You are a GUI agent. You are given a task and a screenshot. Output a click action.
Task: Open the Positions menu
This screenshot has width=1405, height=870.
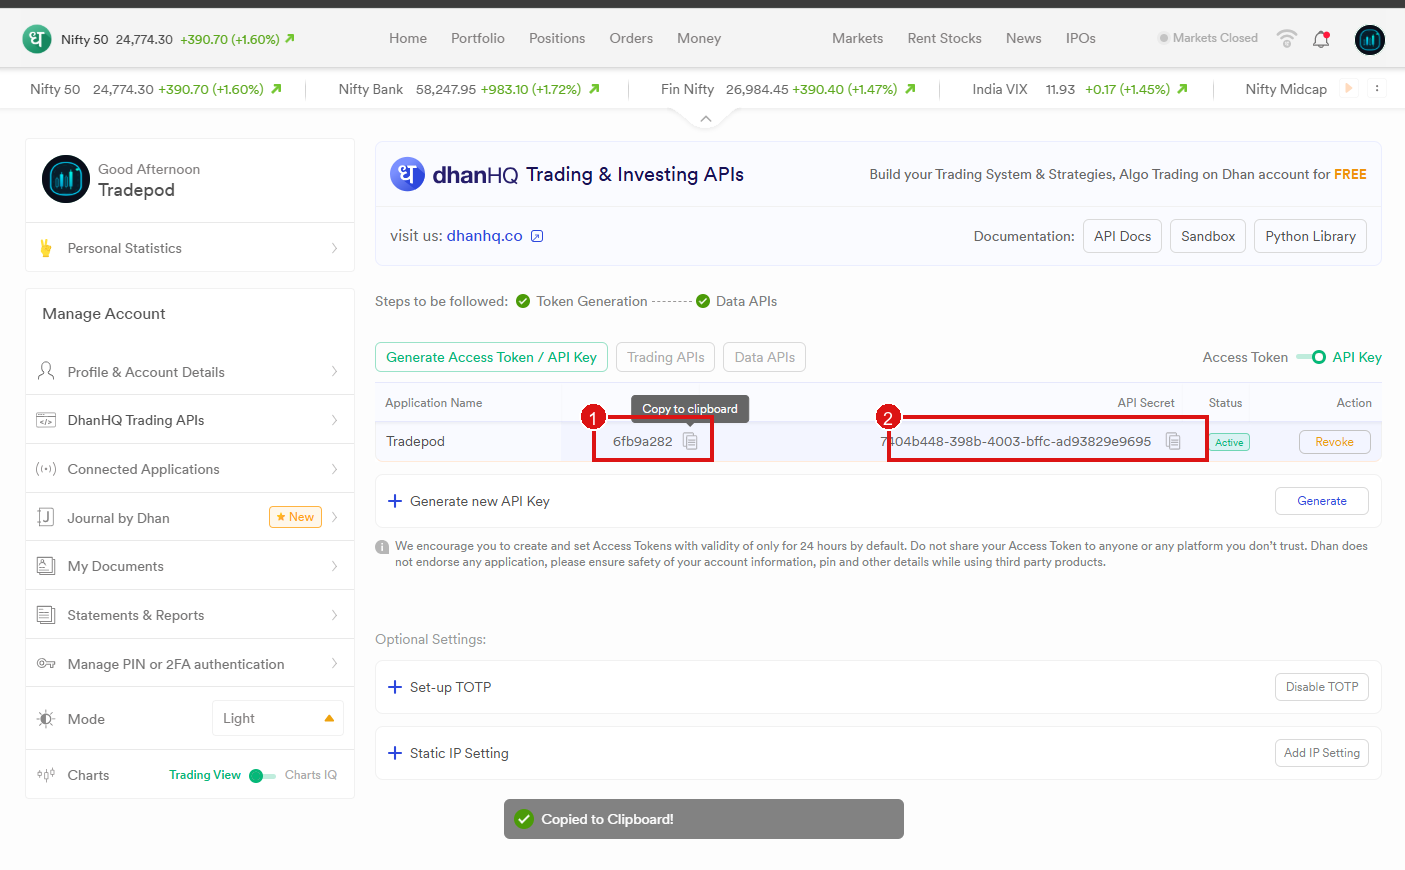click(x=557, y=39)
